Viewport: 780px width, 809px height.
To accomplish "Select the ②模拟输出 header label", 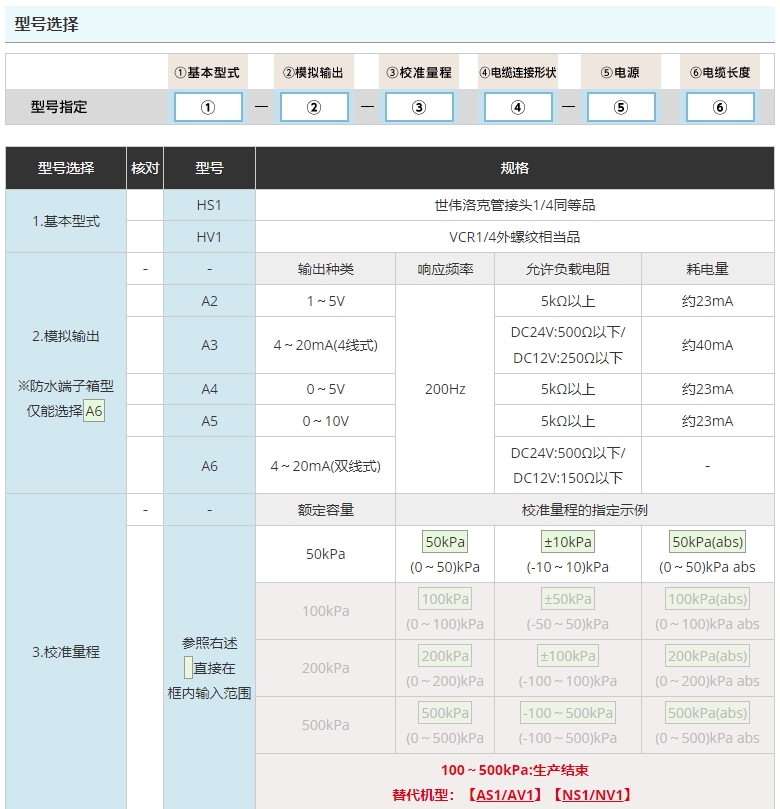I will 314,72.
